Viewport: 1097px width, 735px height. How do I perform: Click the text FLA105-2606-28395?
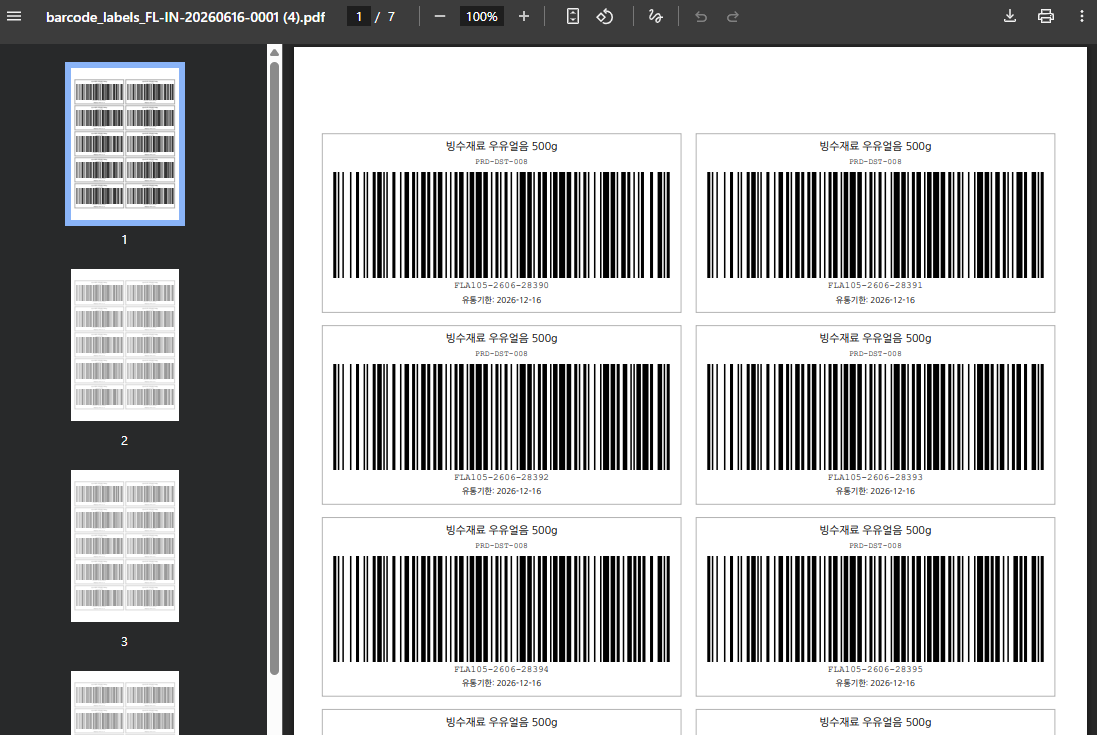(875, 669)
